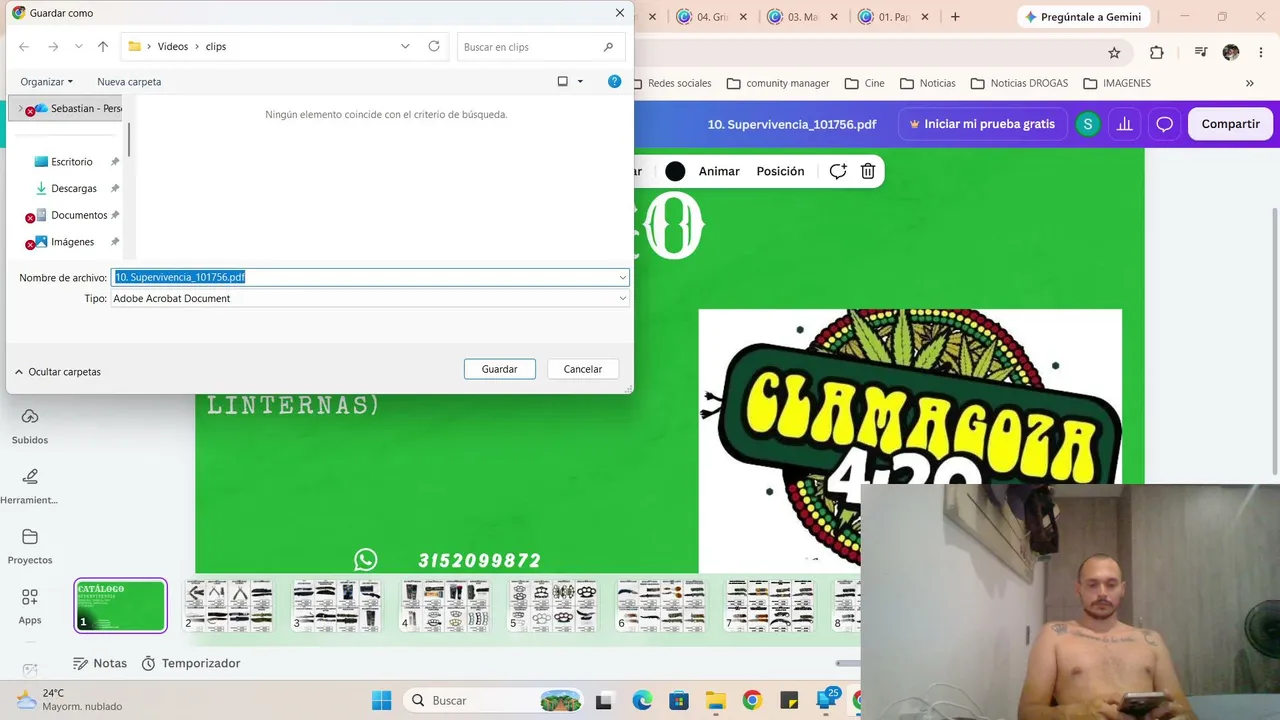Collapse folders with Ocultar carpetas
1280x720 pixels.
point(57,372)
